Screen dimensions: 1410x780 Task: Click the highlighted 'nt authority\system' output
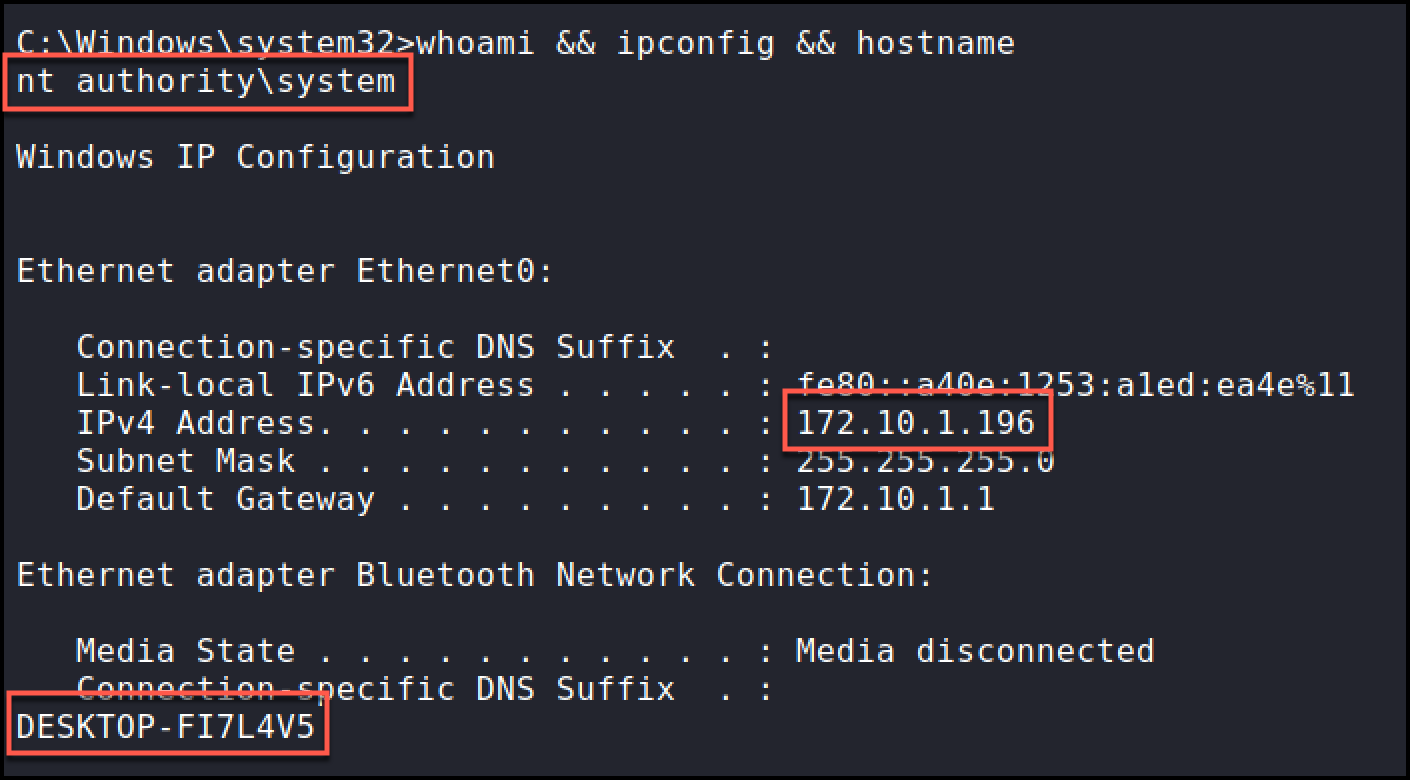coord(206,82)
